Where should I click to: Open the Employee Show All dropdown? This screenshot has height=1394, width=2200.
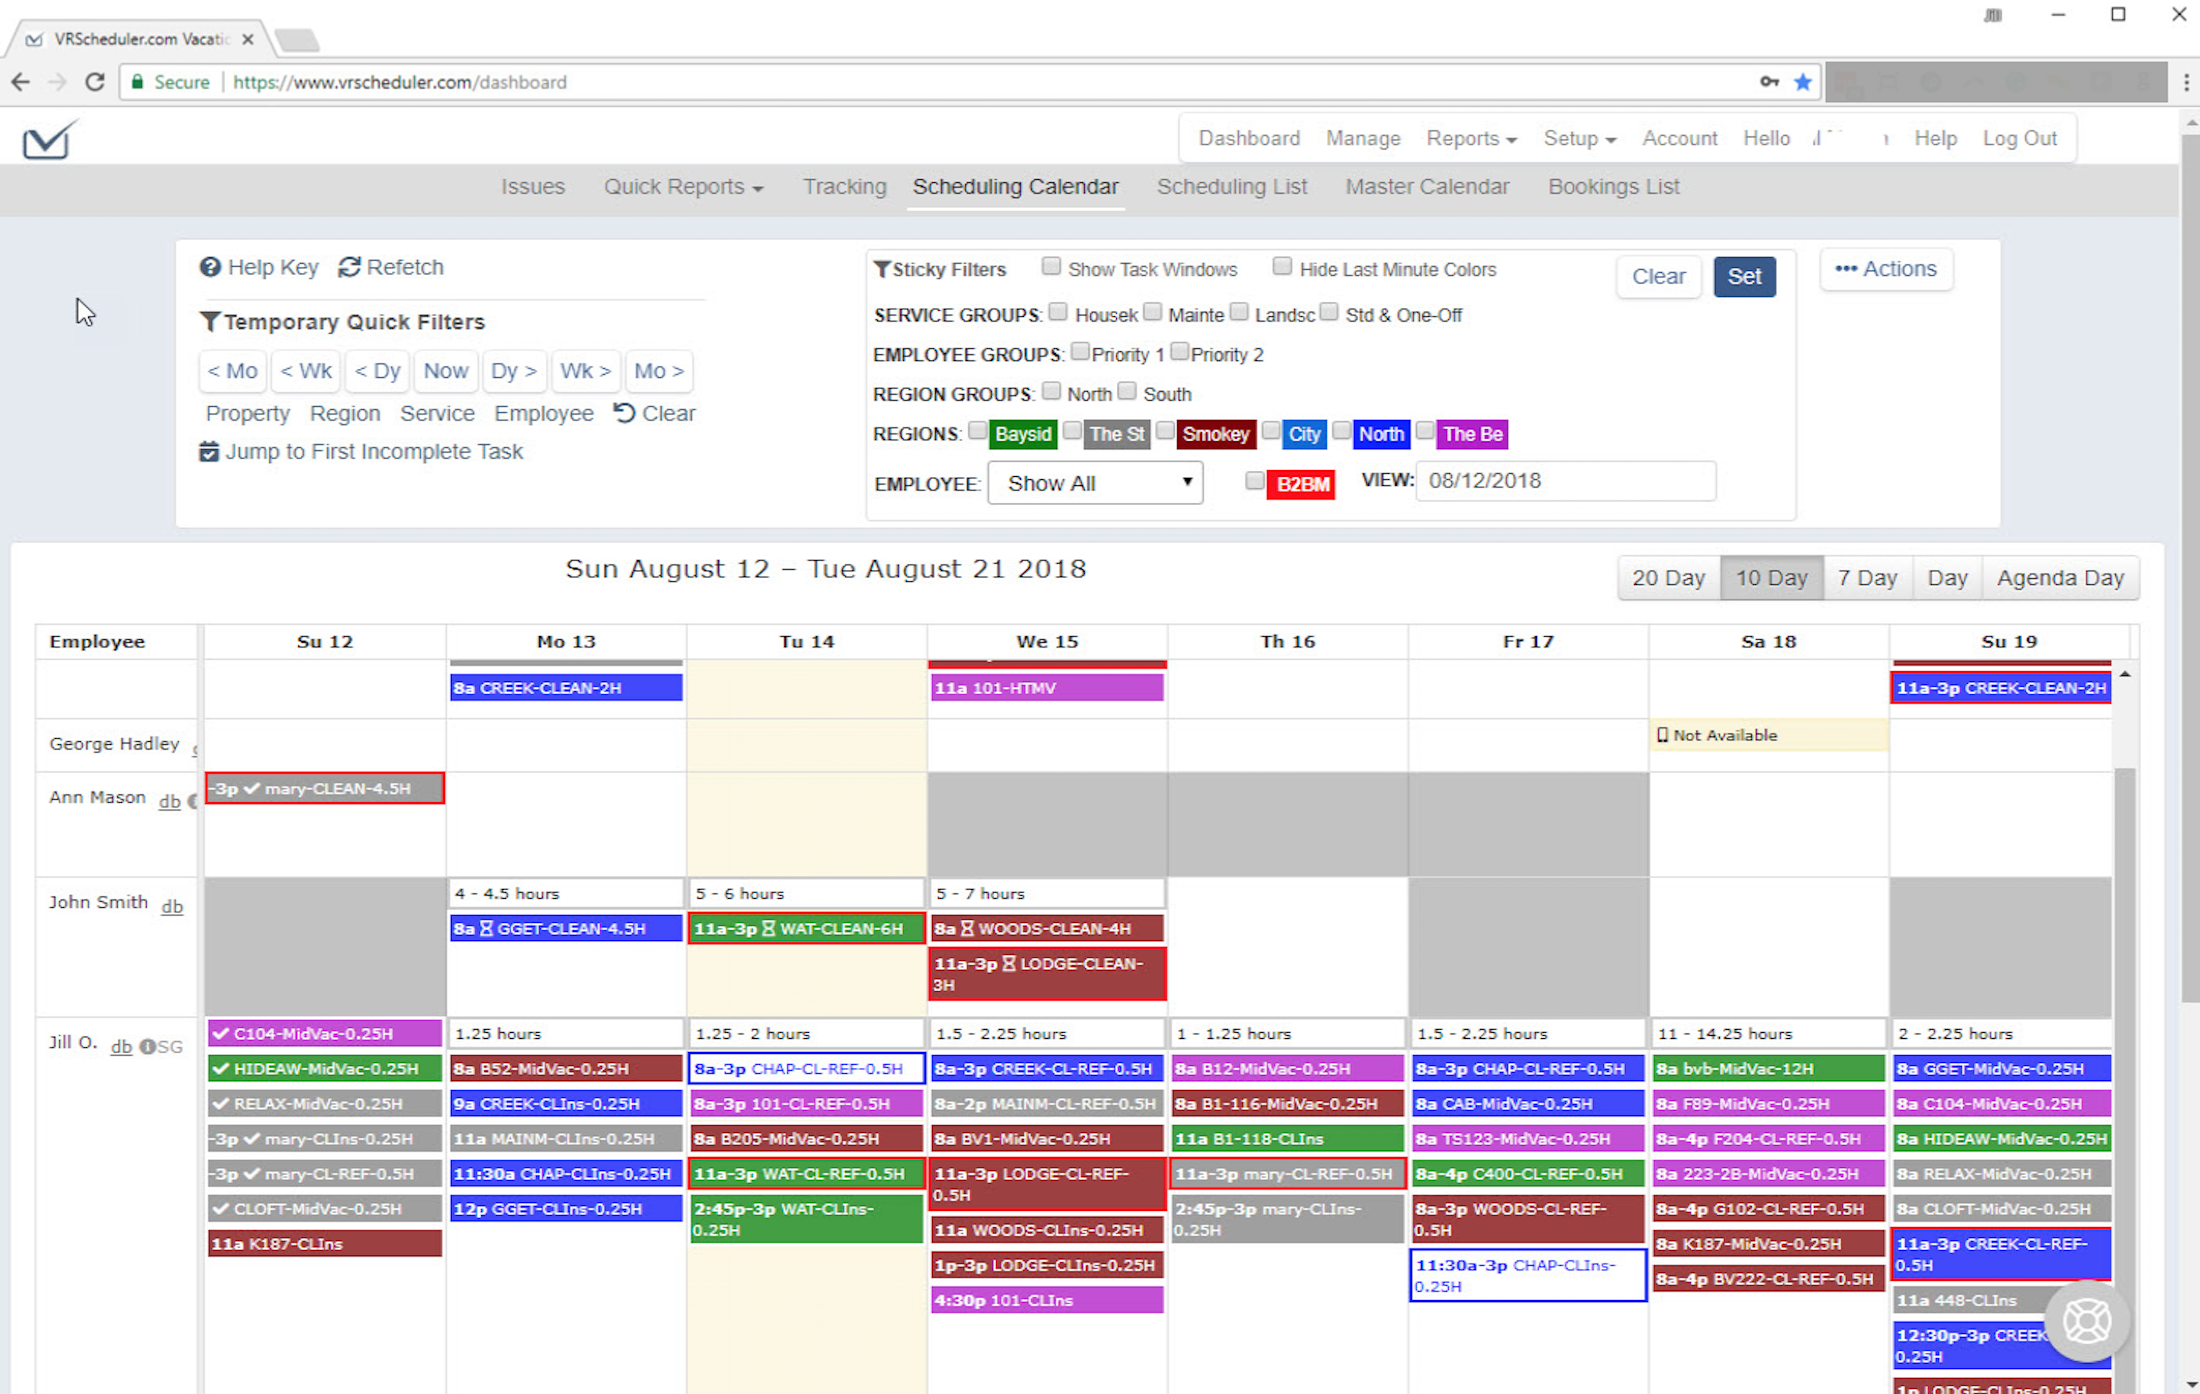[1095, 483]
